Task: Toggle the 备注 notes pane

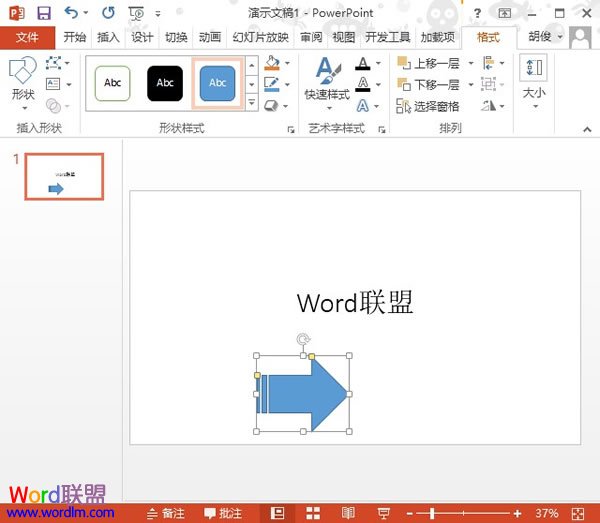Action: (x=165, y=513)
